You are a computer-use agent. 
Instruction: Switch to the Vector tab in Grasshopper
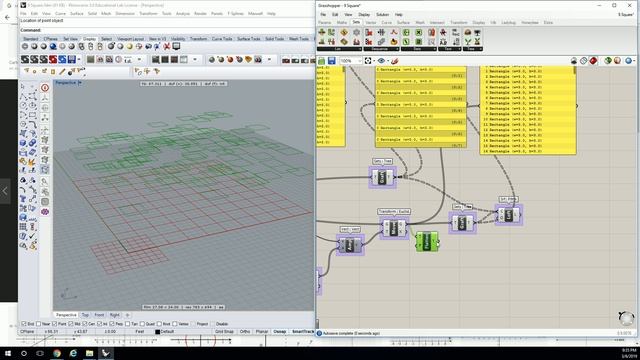click(x=371, y=22)
